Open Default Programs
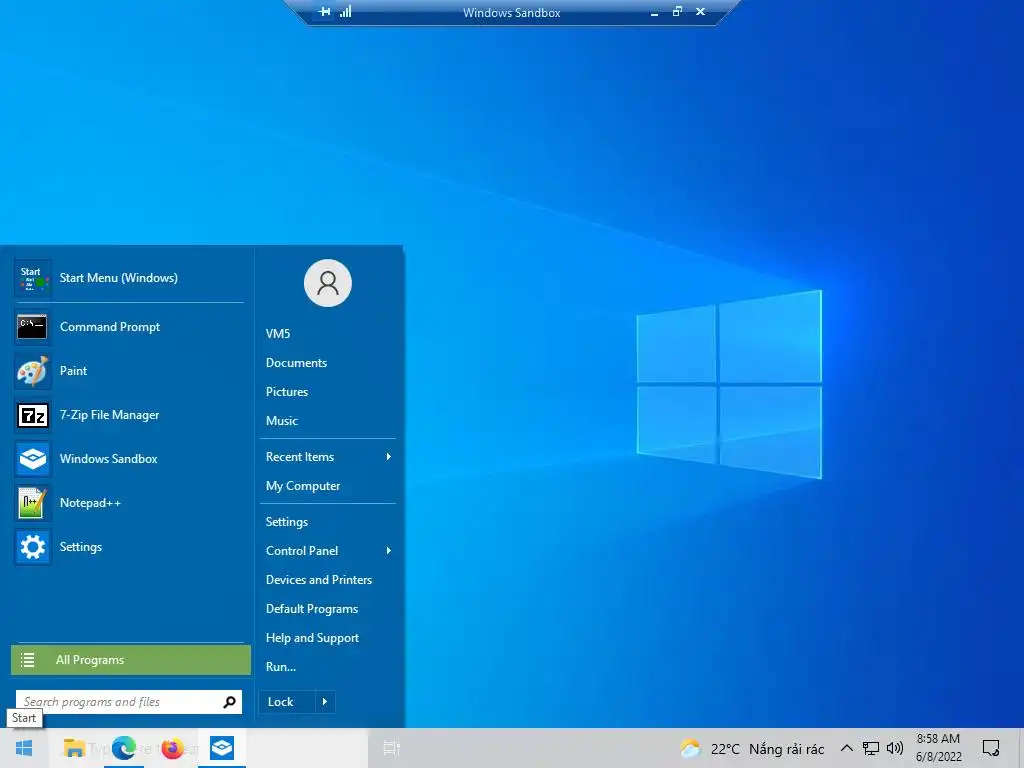This screenshot has height=768, width=1024. tap(312, 609)
